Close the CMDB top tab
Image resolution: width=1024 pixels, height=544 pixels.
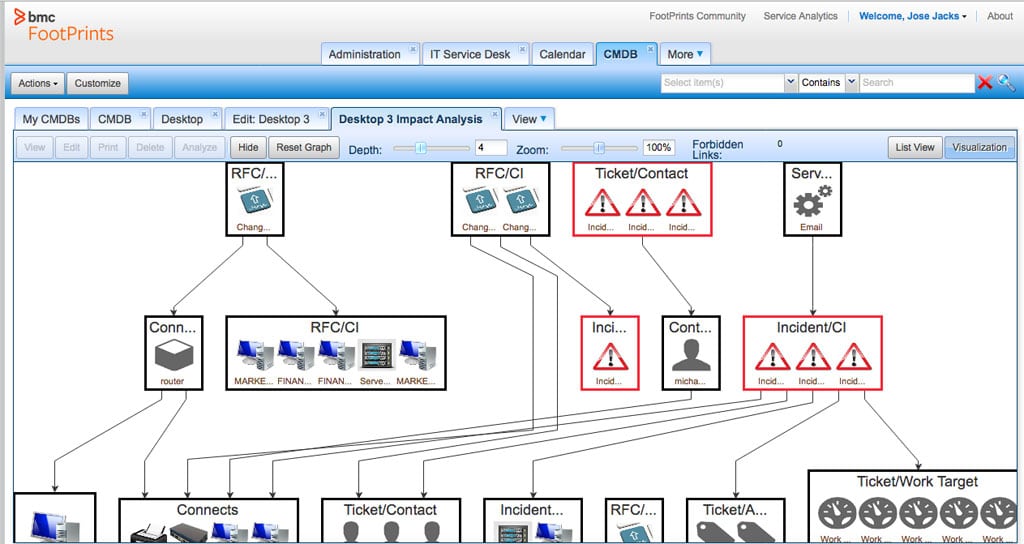click(650, 48)
